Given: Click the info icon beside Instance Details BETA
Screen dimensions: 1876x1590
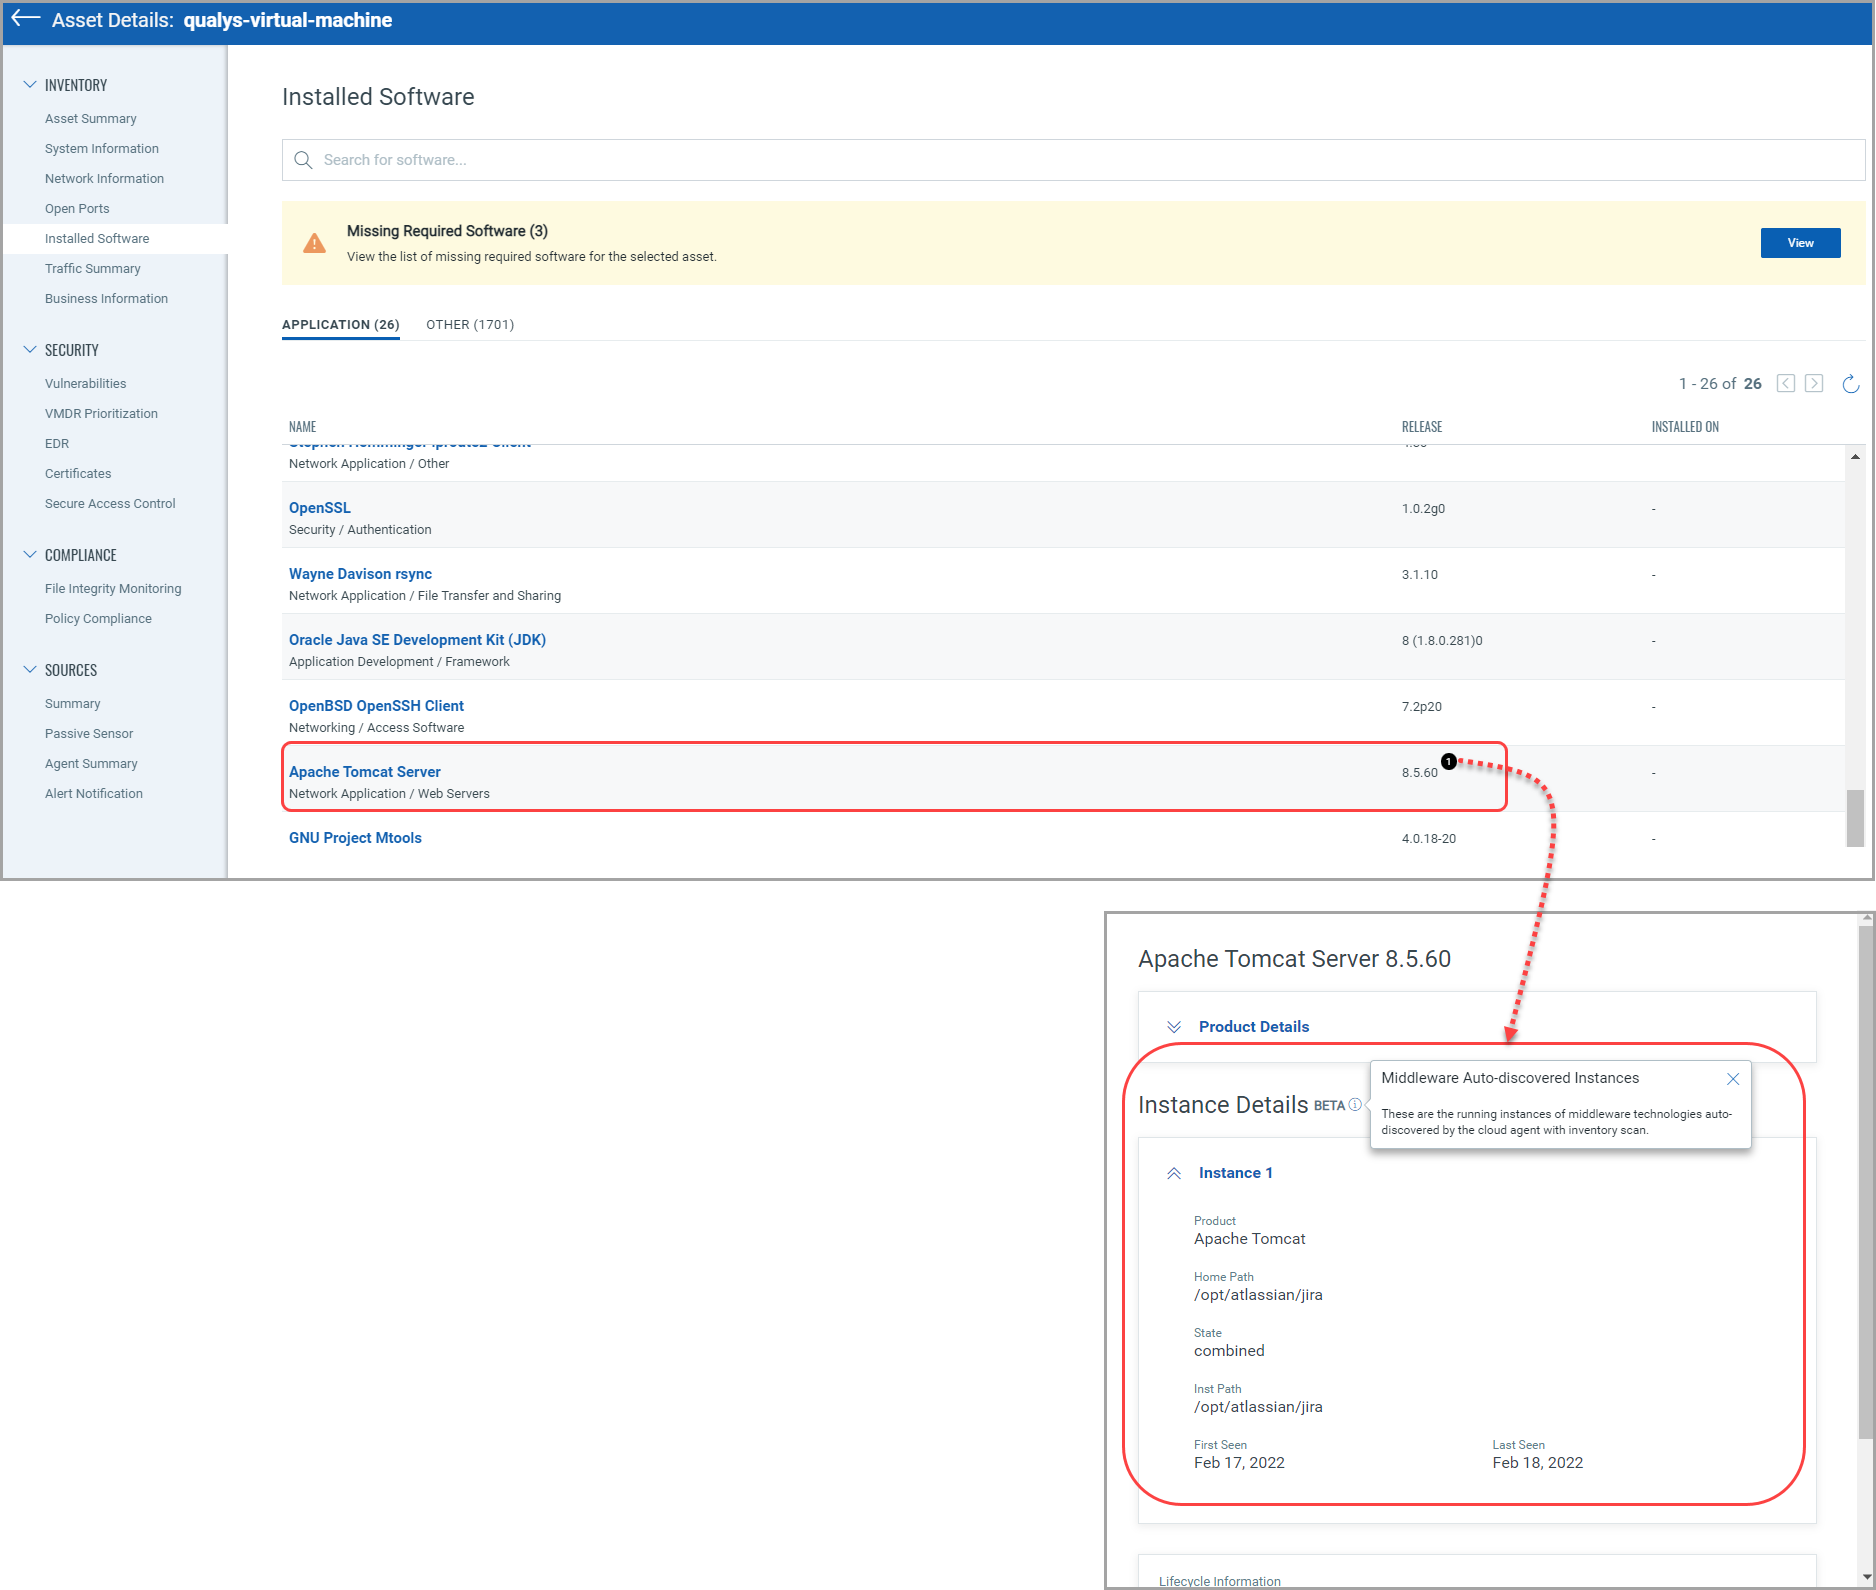Looking at the screenshot, I should [1355, 1105].
